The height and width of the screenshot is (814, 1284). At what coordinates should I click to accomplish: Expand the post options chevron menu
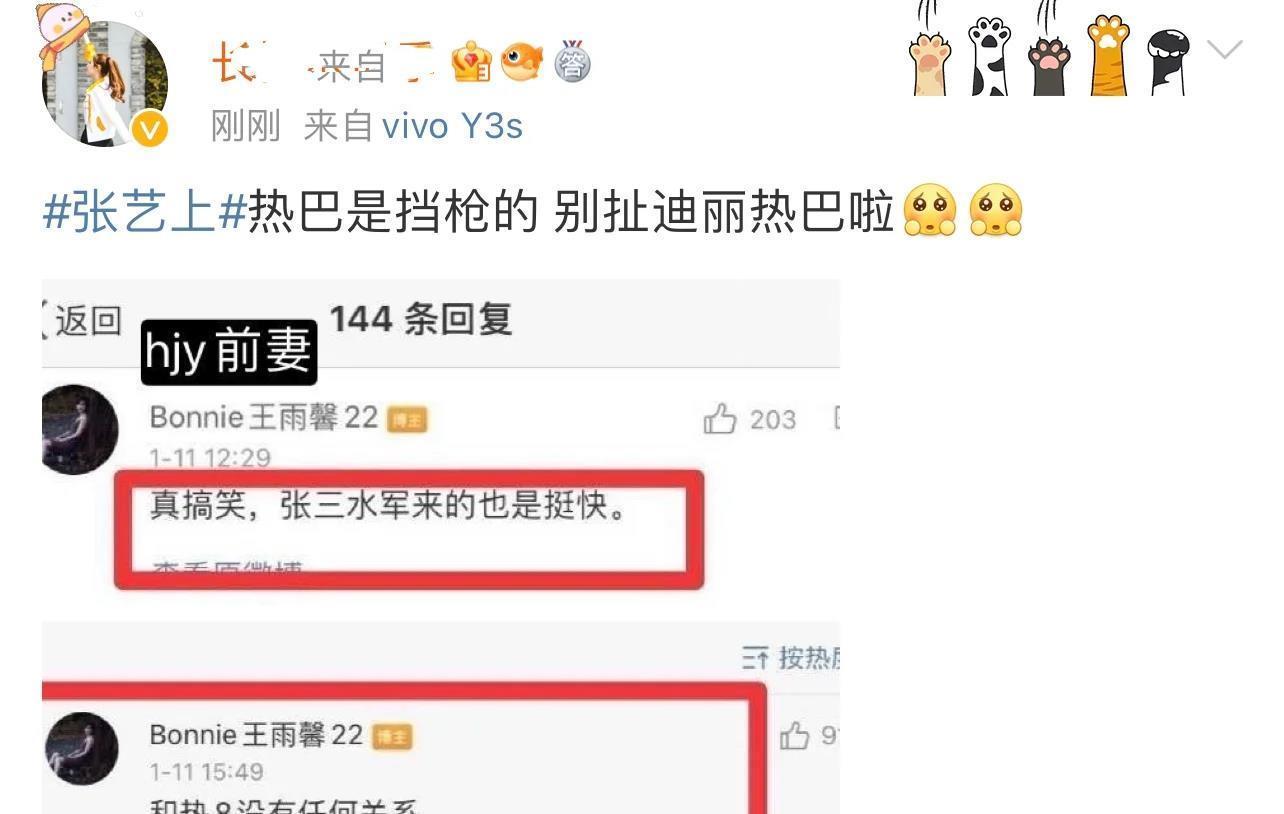[1225, 49]
